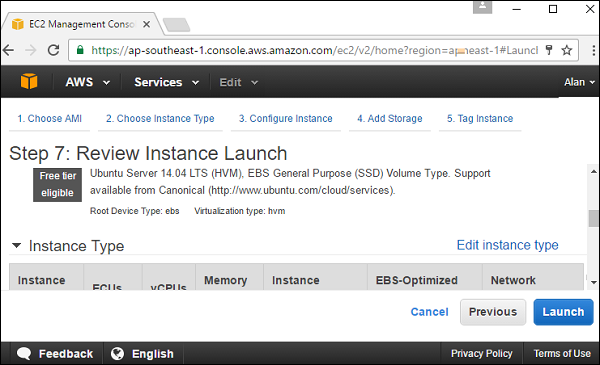The height and width of the screenshot is (365, 600).
Task: Go to step 5. Tag Instance
Action: tap(480, 119)
